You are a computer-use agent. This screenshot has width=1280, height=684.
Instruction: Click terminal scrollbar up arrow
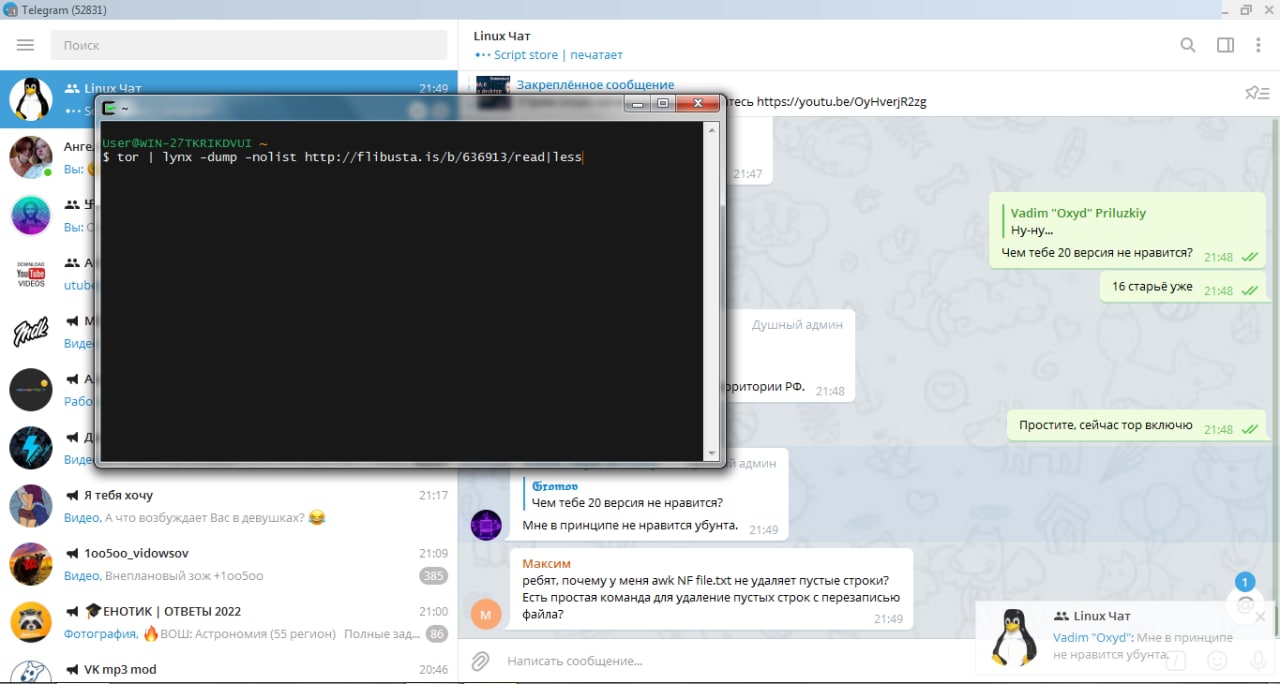tap(714, 130)
